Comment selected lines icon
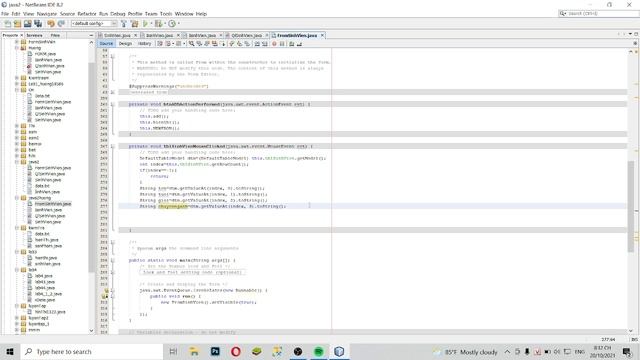This screenshot has height=360, width=640. (291, 44)
